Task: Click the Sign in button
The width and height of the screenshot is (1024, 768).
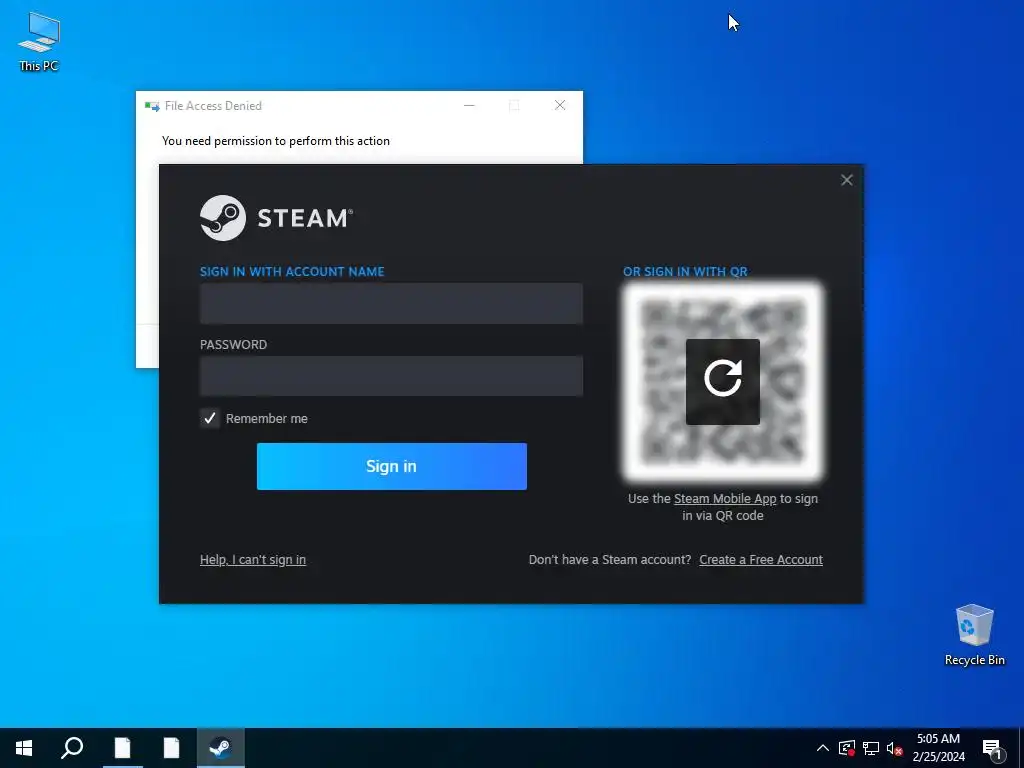Action: 392,466
